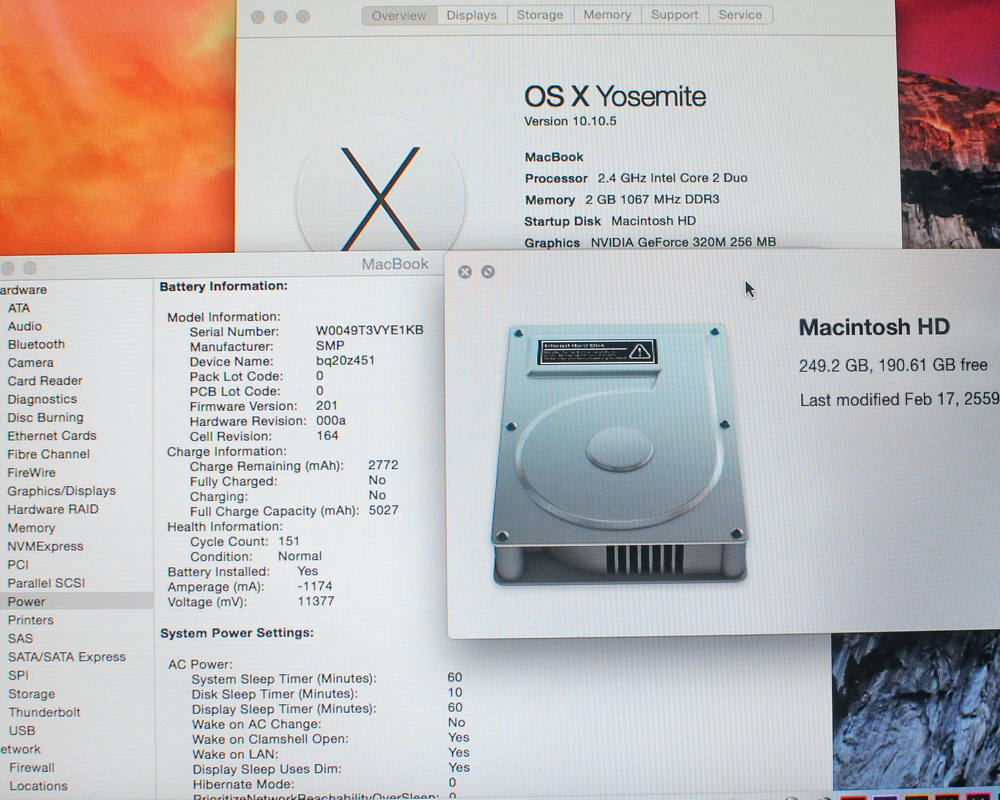Select Locations under Network in sidebar

(x=38, y=786)
